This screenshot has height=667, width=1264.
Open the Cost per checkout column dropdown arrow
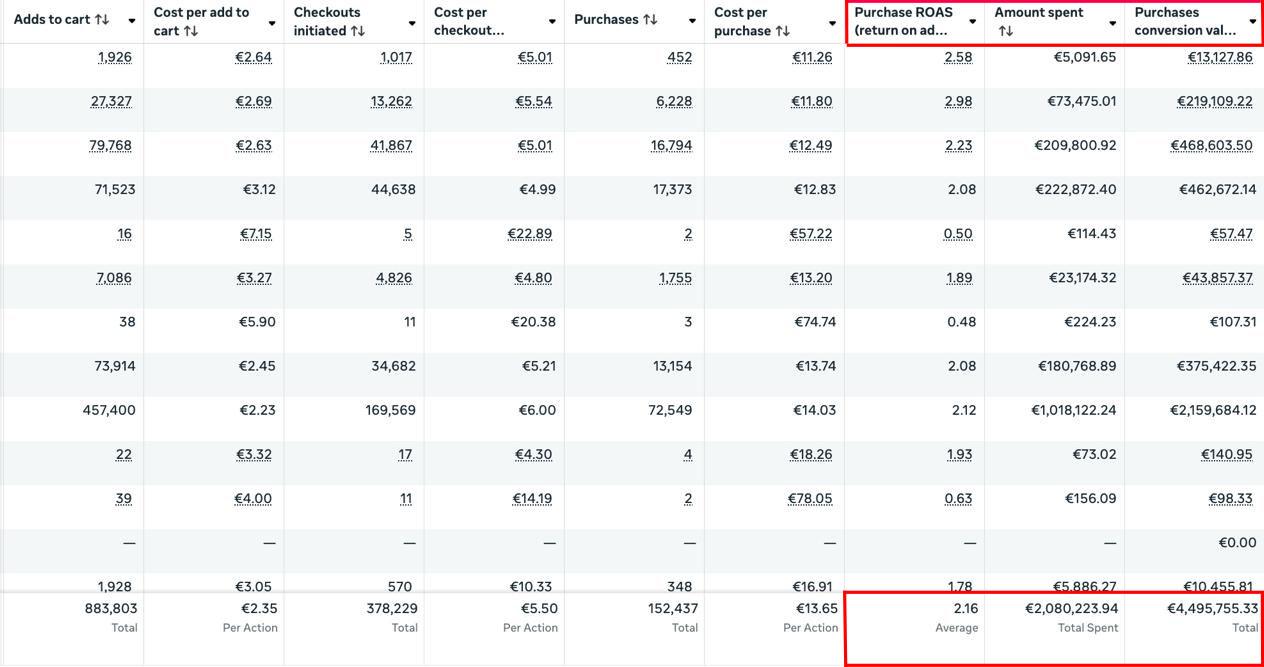552,22
